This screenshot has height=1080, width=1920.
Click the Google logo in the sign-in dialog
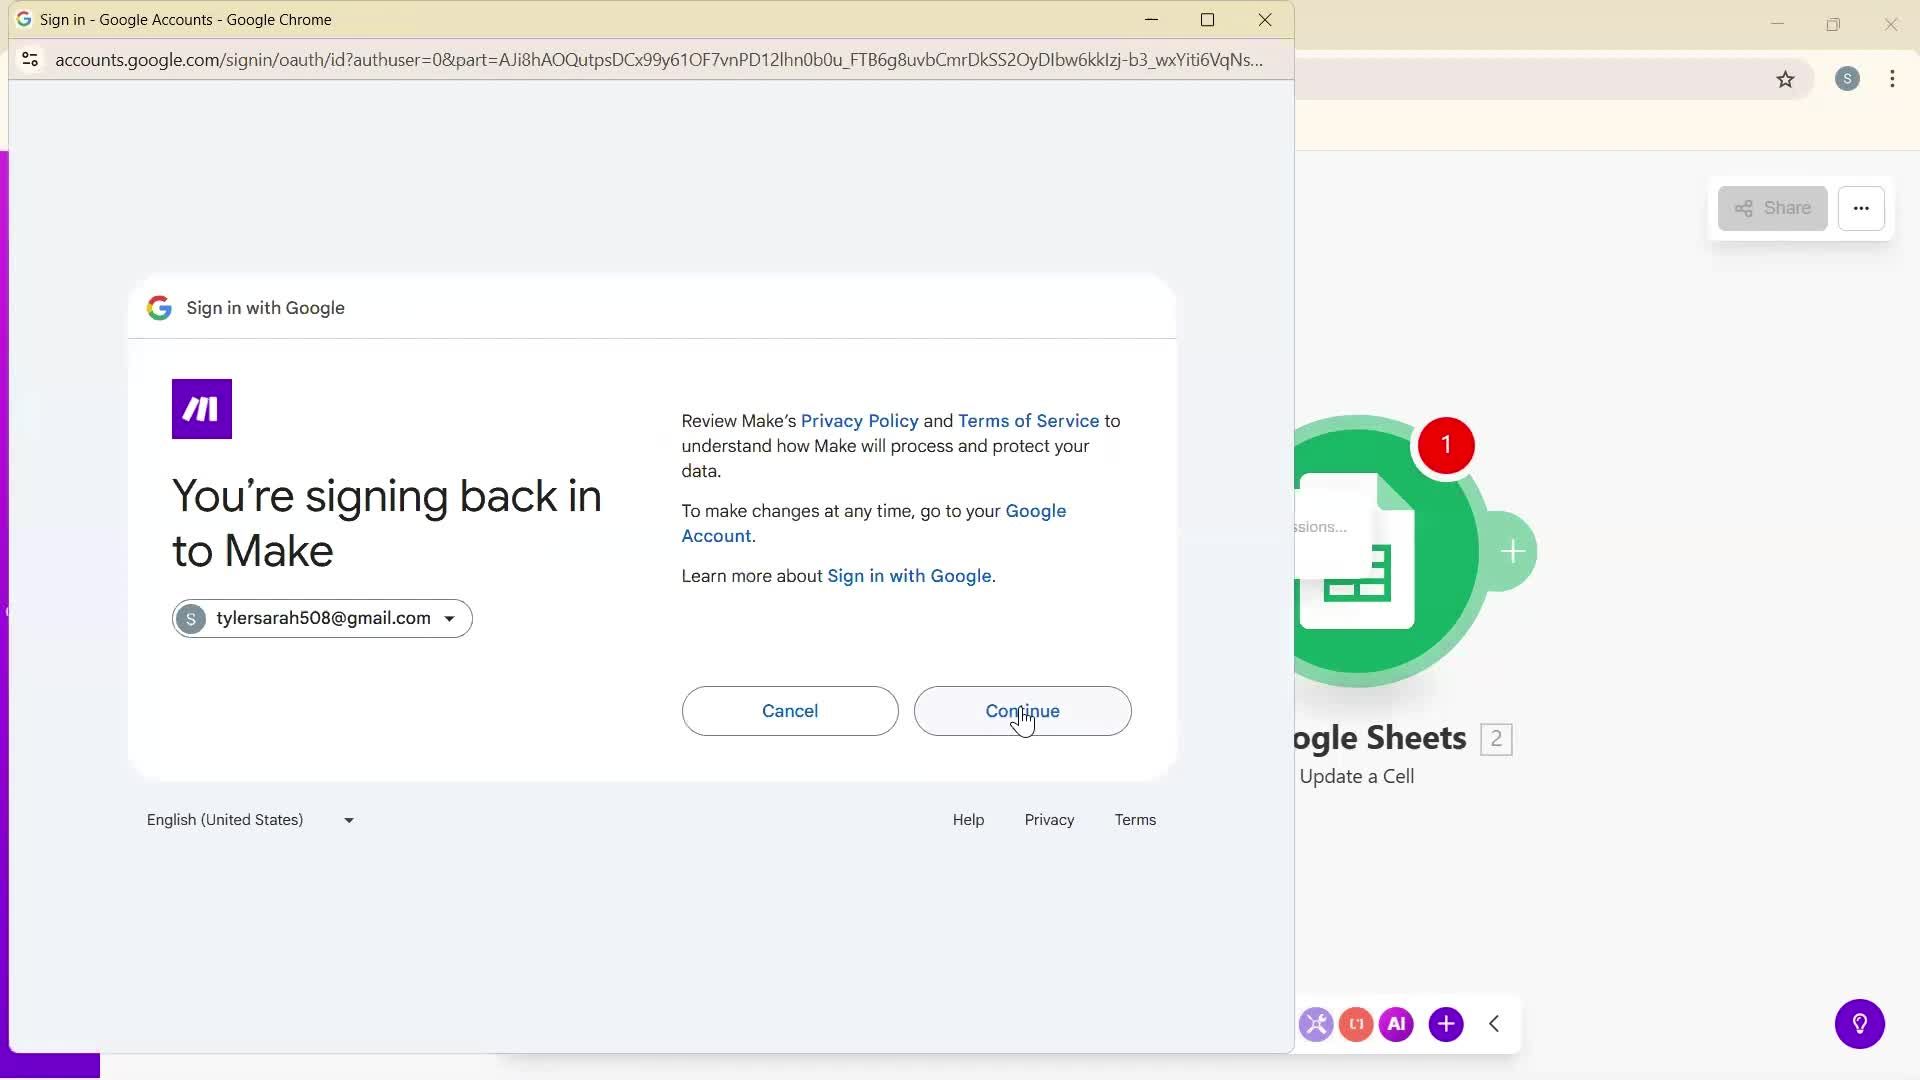pyautogui.click(x=159, y=308)
